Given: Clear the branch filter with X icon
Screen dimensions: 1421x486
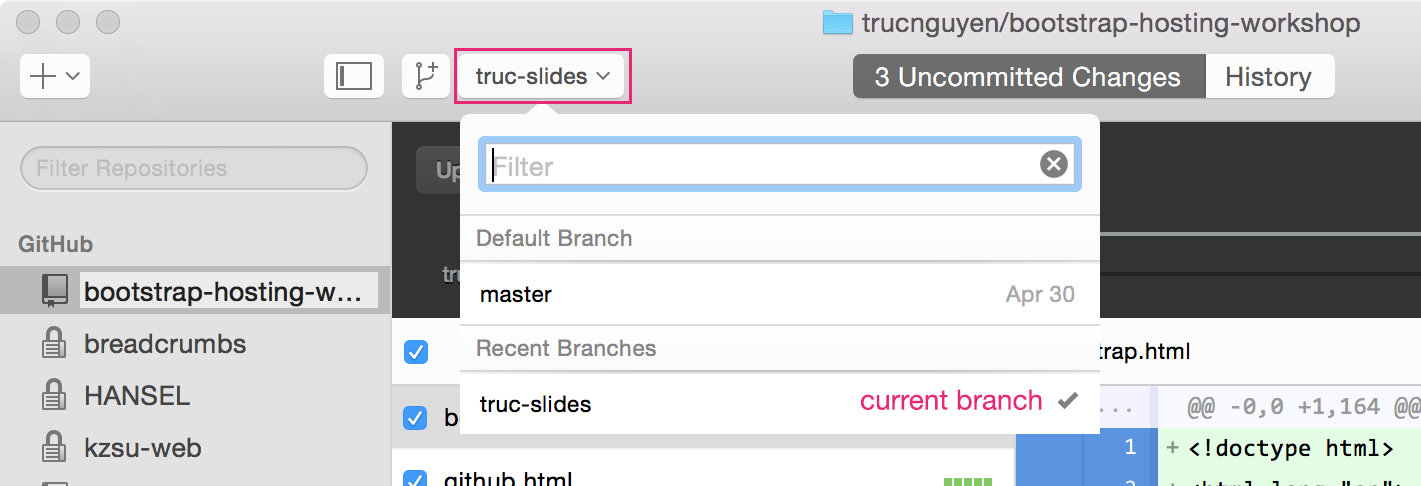Looking at the screenshot, I should point(1054,164).
